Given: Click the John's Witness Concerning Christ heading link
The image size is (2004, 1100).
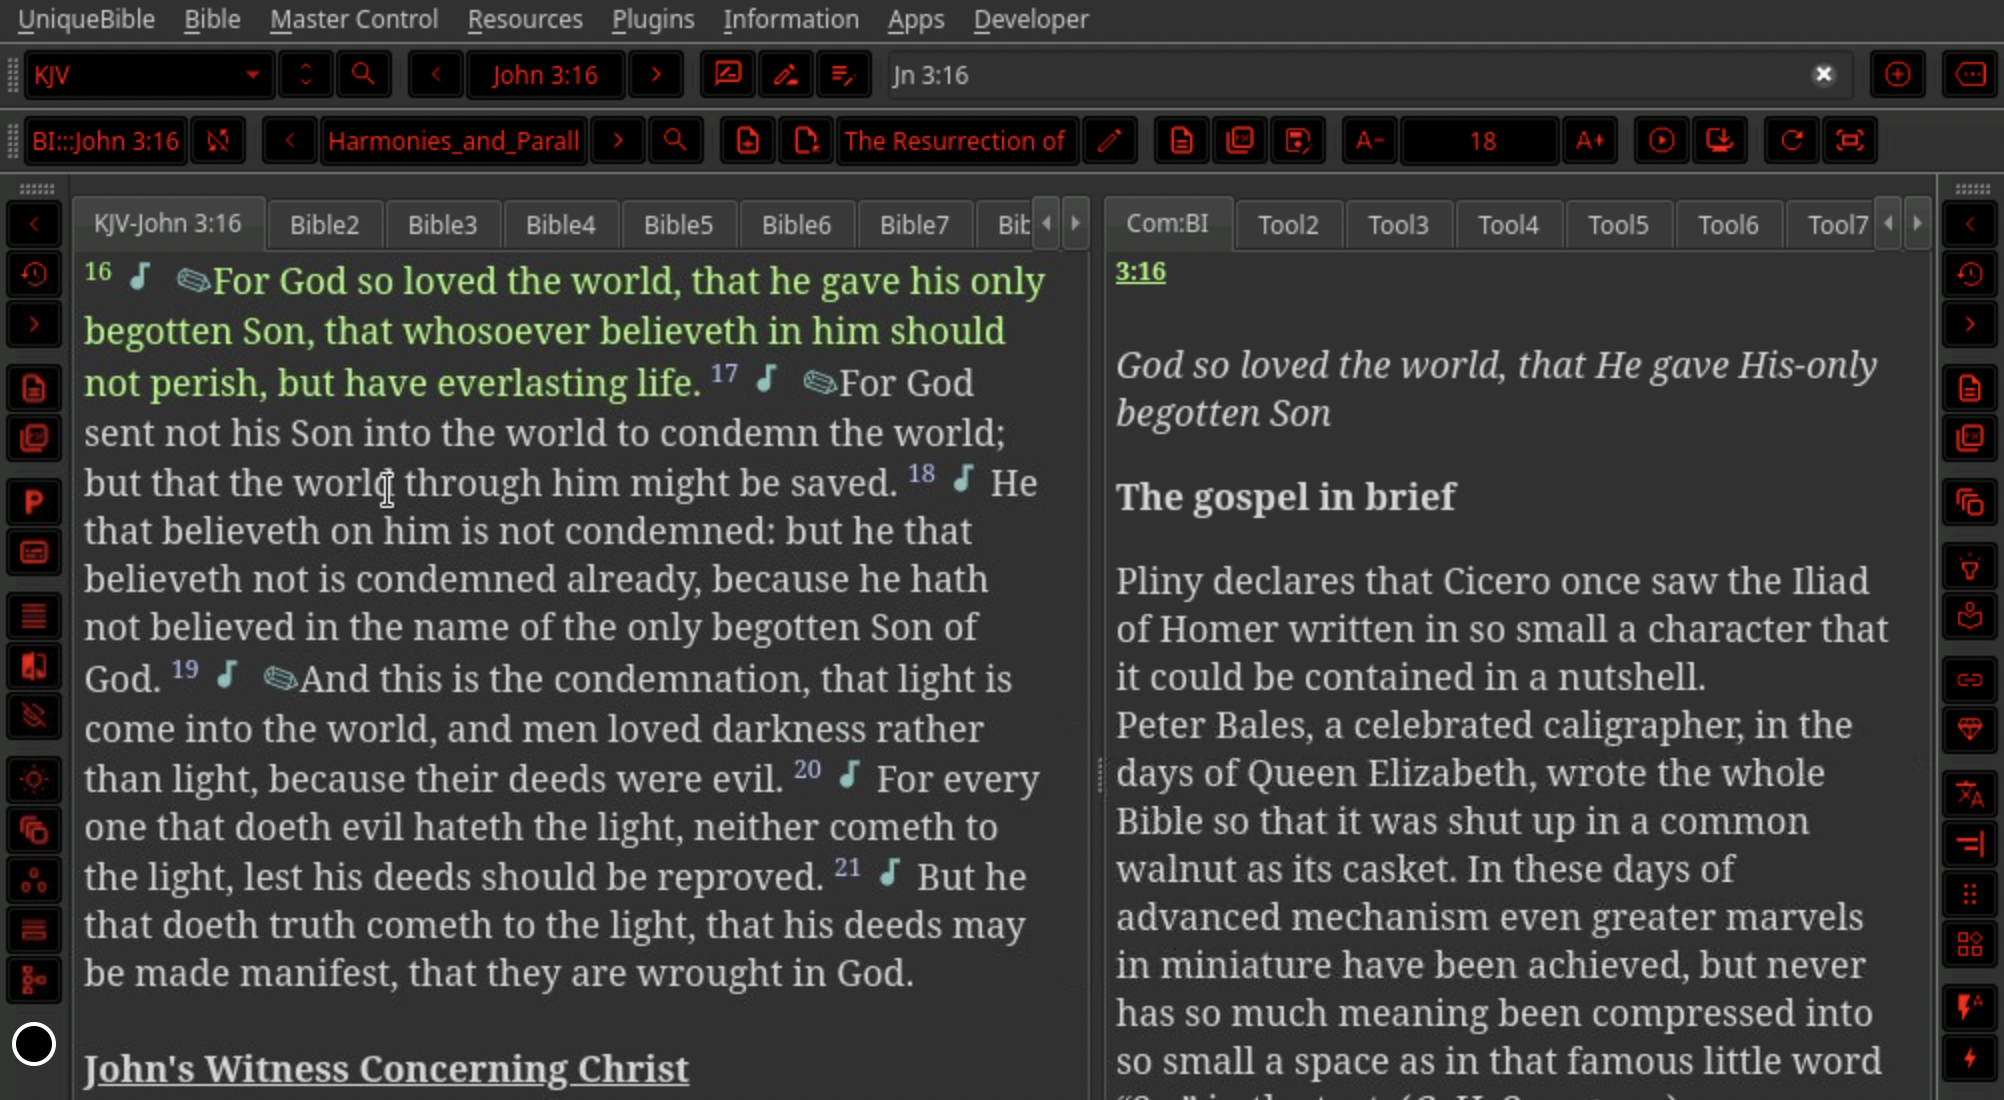Looking at the screenshot, I should (x=386, y=1069).
